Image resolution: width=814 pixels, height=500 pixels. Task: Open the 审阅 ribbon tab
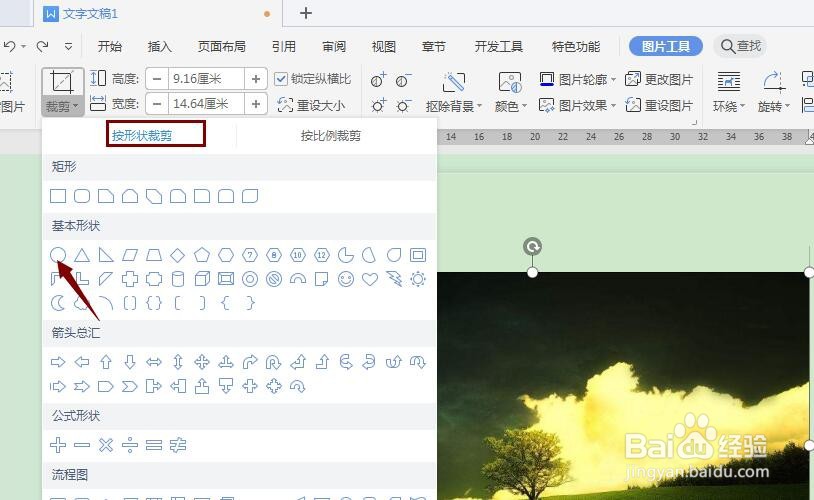(x=334, y=46)
